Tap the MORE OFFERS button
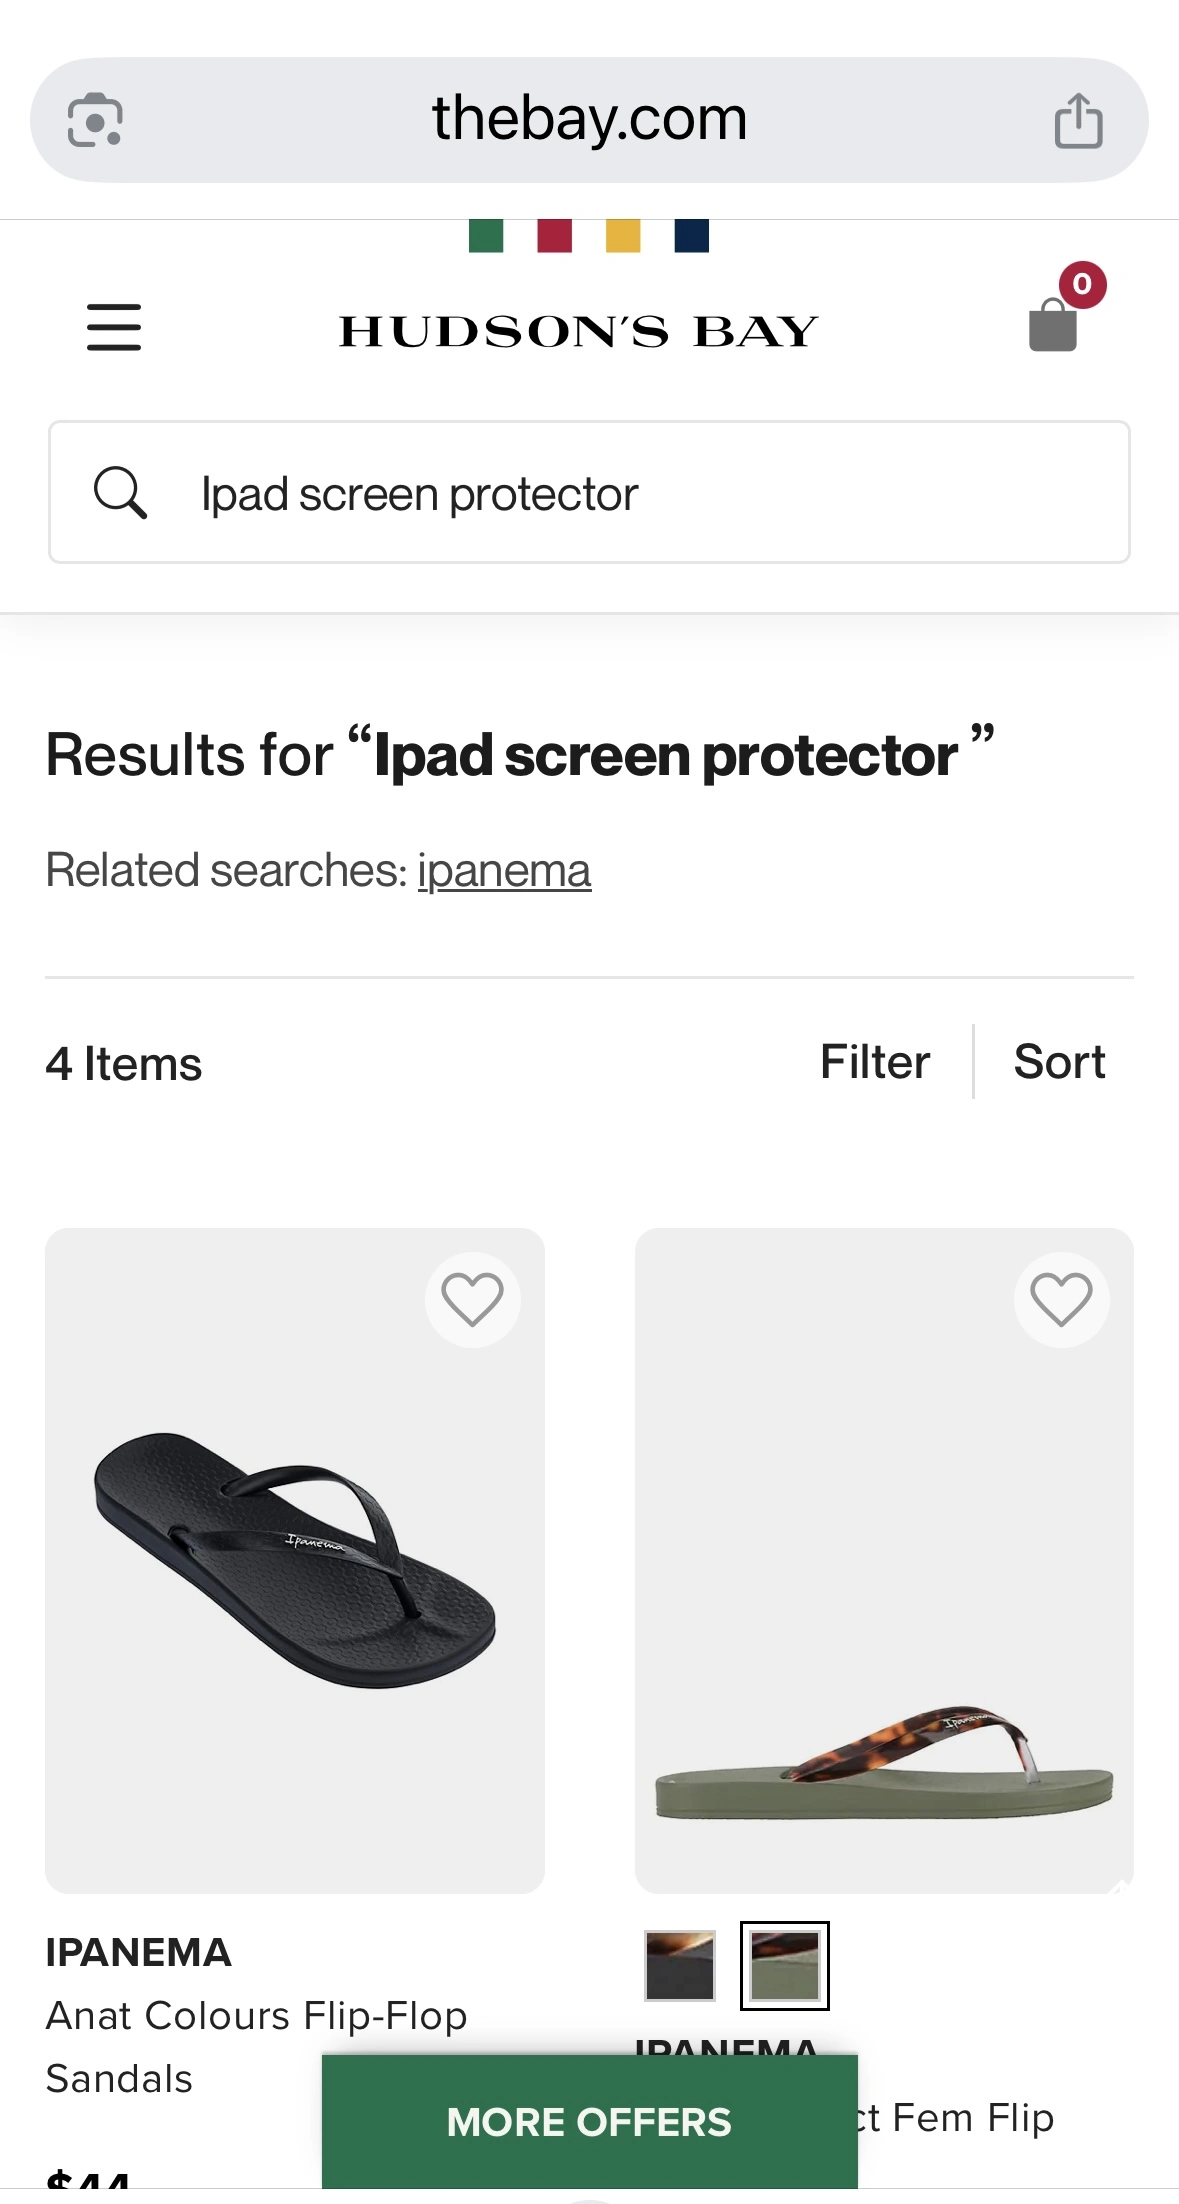 point(589,2121)
